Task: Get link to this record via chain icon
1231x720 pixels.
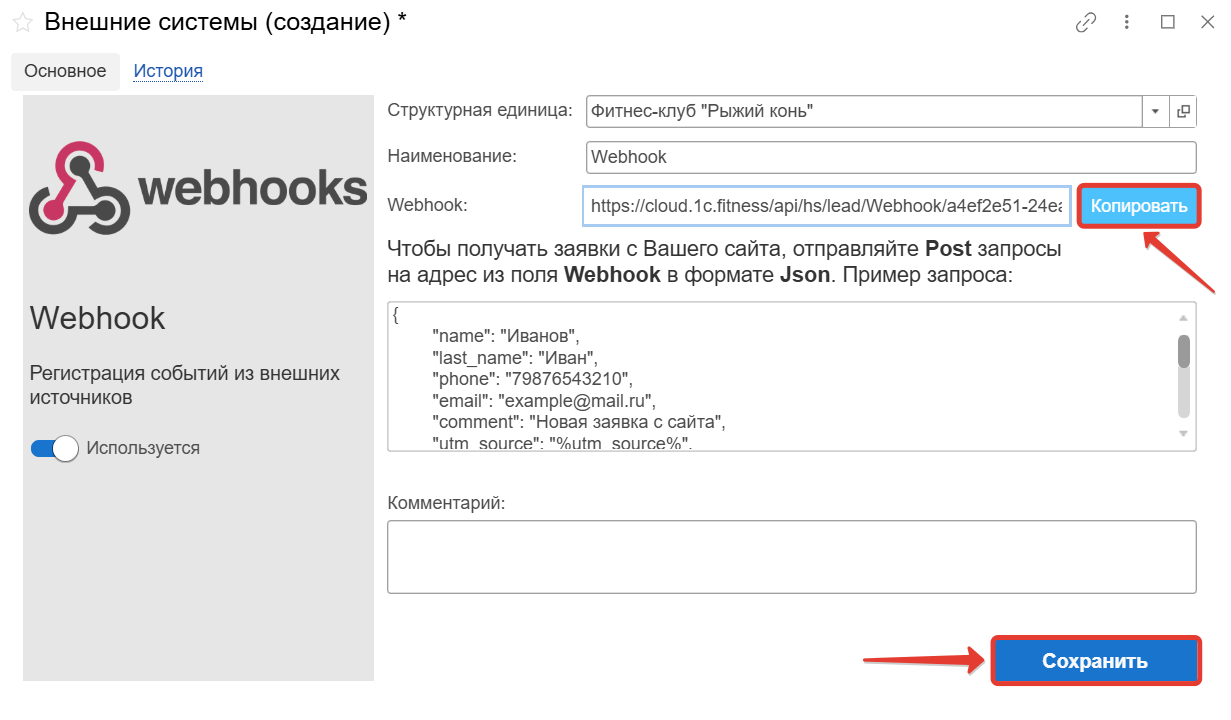Action: 1086,23
